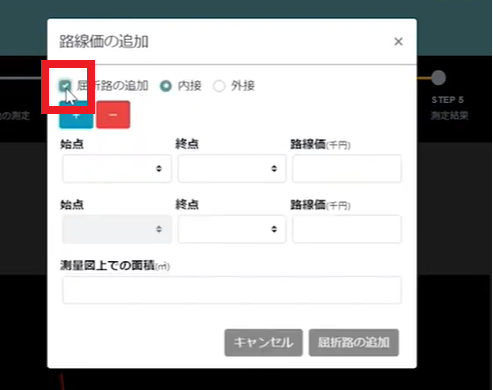Close the 路線価の追加 dialog with X
493x390 pixels.
coord(398,42)
